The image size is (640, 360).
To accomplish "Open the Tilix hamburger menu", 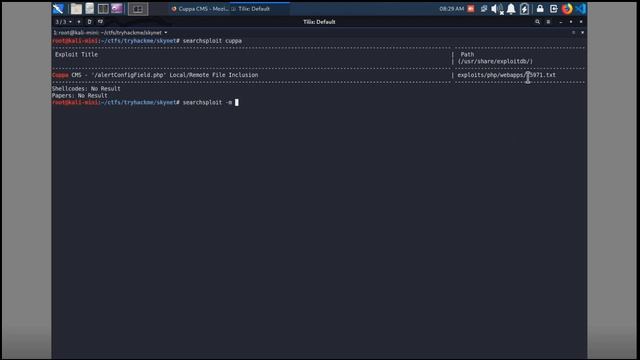I will point(548,22).
